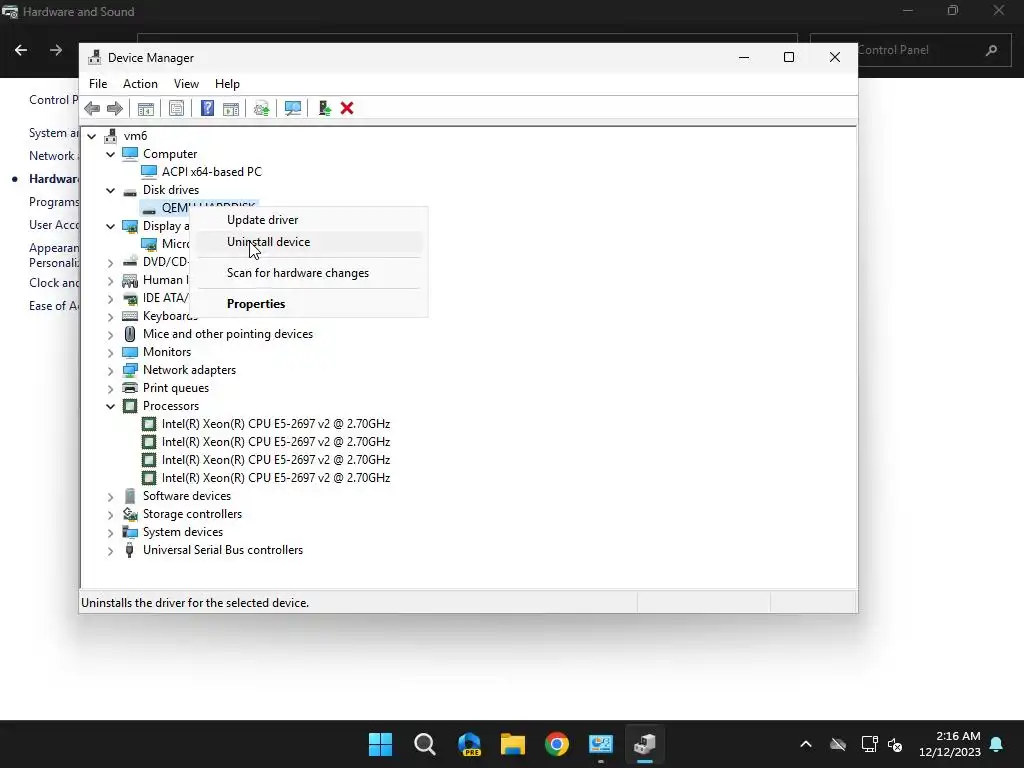
Task: Open Microsoft Edge Preview from taskbar
Action: point(469,744)
